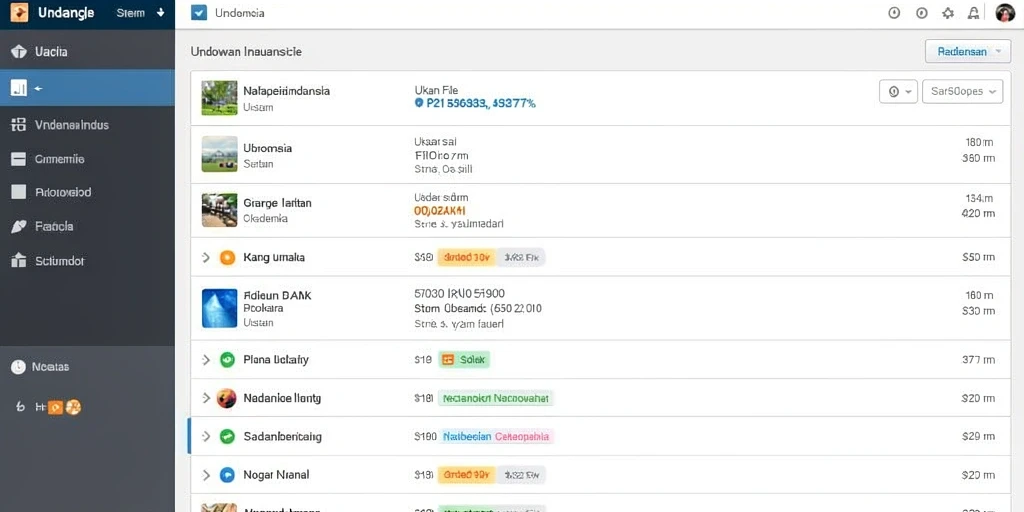Open the SarS0opes dropdown
The height and width of the screenshot is (512, 1024).
(963, 91)
